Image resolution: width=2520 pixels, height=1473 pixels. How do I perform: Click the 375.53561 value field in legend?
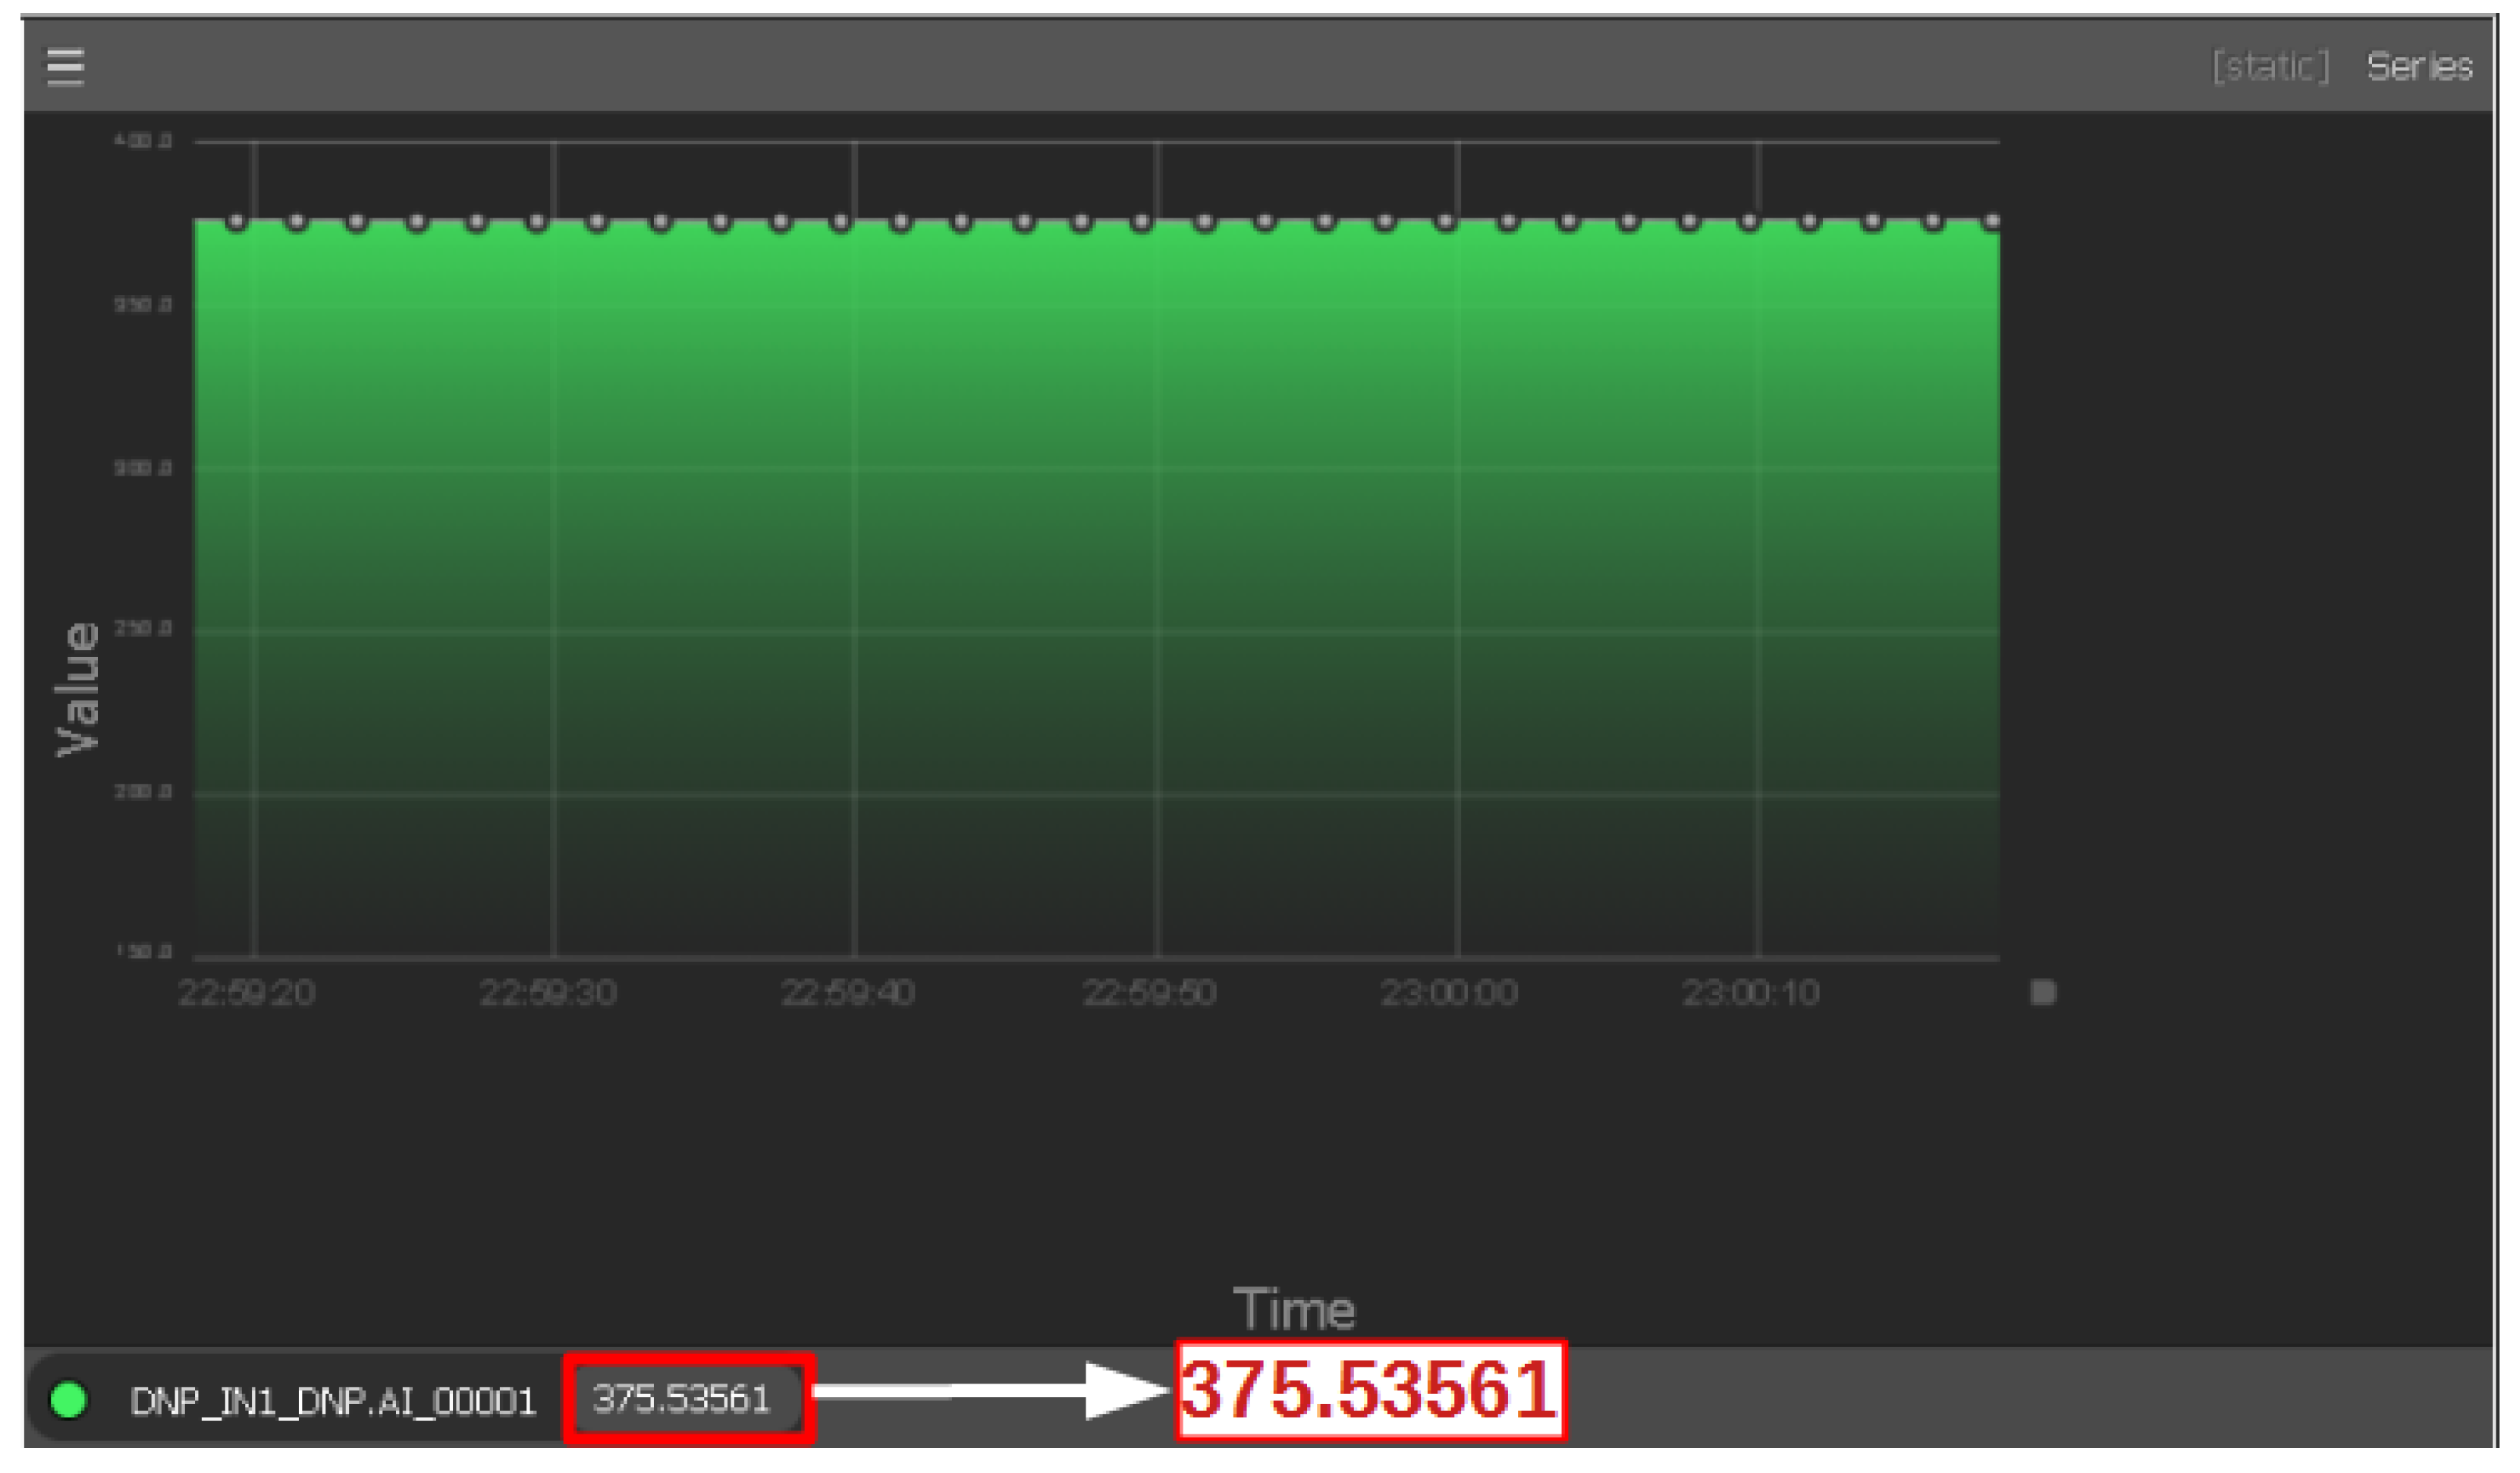coord(683,1399)
